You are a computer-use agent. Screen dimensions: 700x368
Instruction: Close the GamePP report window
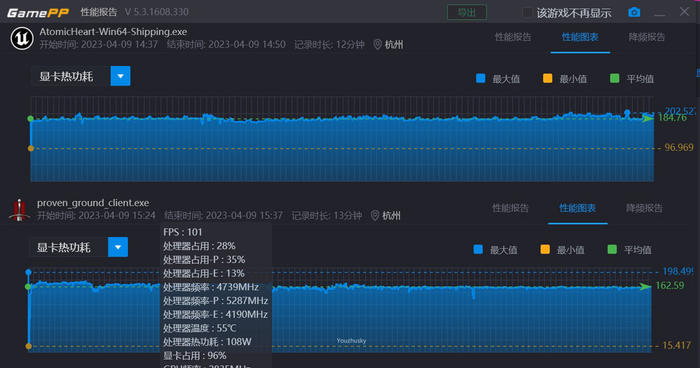pyautogui.click(x=684, y=12)
